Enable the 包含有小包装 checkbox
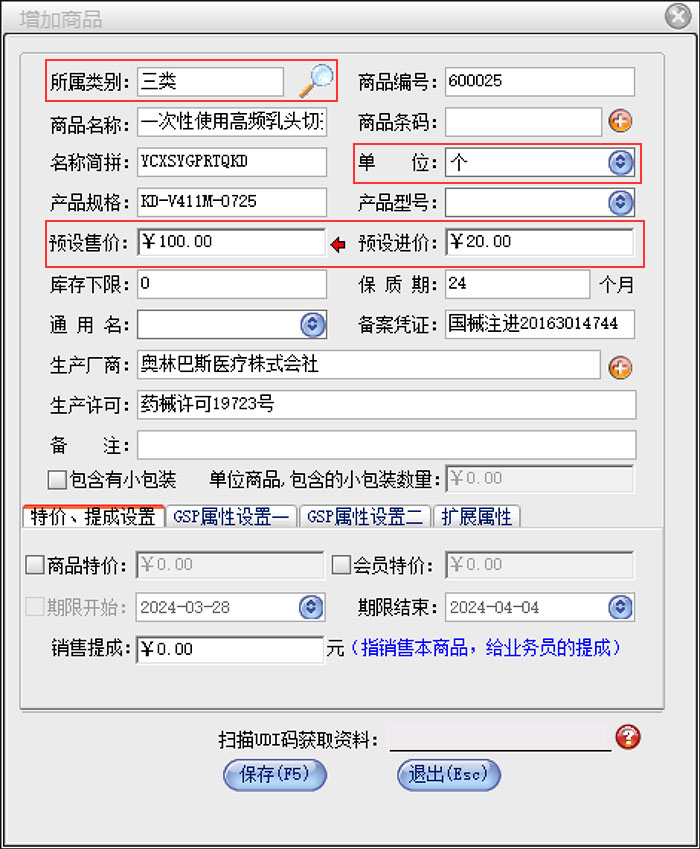Image resolution: width=700 pixels, height=849 pixels. coord(58,479)
